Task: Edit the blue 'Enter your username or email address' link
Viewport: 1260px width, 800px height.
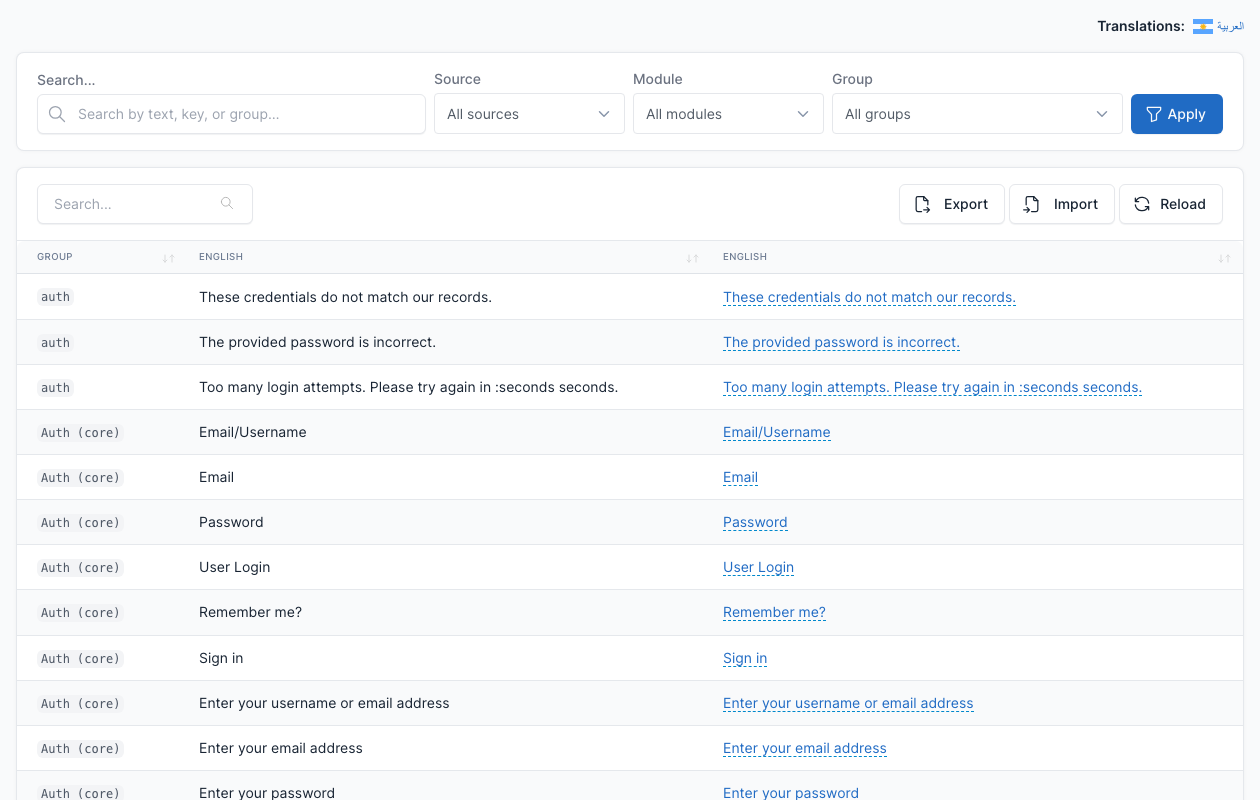Action: [848, 703]
